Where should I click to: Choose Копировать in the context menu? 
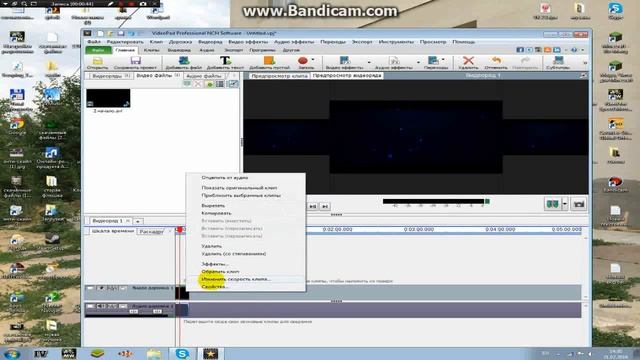coord(216,213)
